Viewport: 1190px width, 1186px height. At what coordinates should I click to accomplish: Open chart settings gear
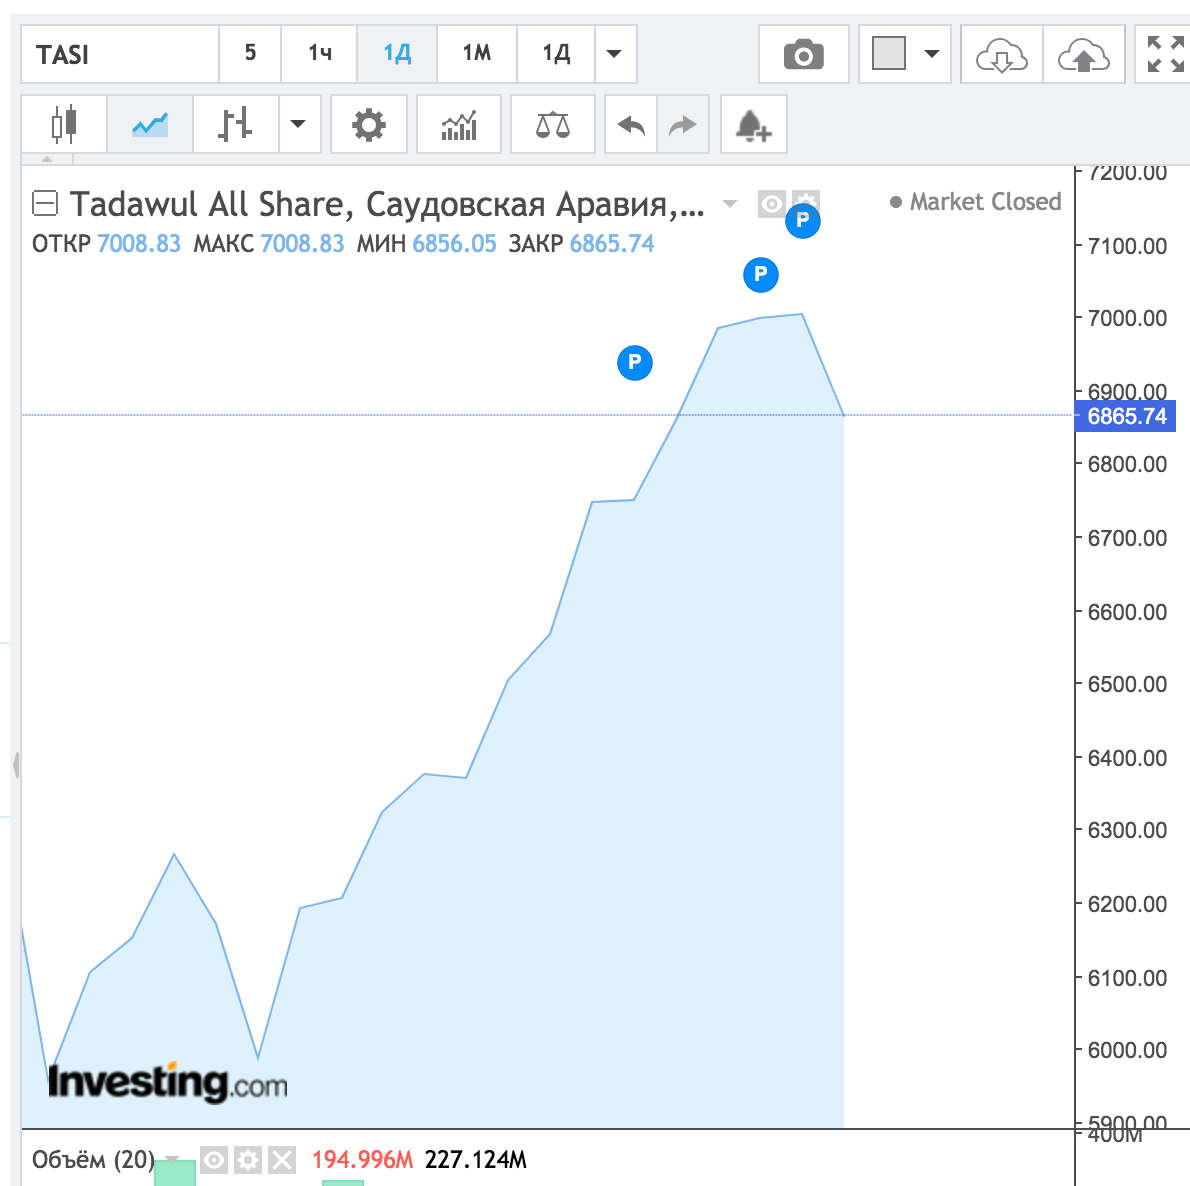(369, 124)
